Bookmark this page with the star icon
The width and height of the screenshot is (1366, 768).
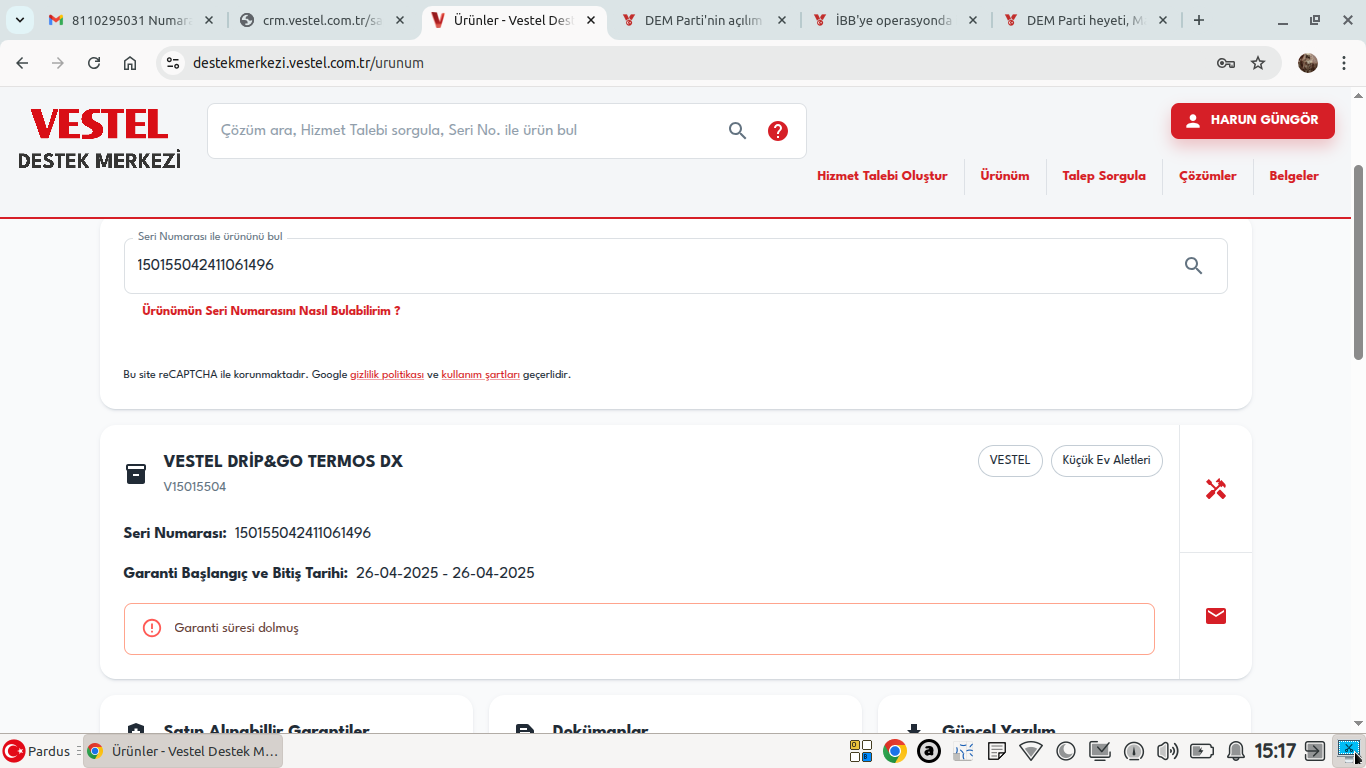point(1258,63)
